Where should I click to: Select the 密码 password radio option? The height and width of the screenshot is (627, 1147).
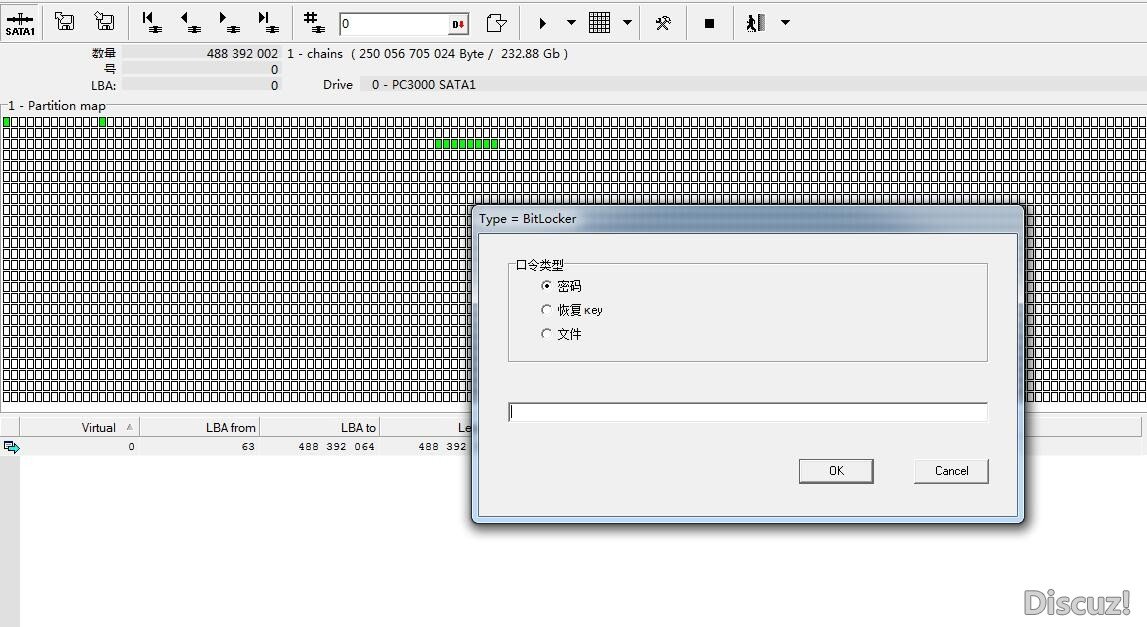coord(546,286)
